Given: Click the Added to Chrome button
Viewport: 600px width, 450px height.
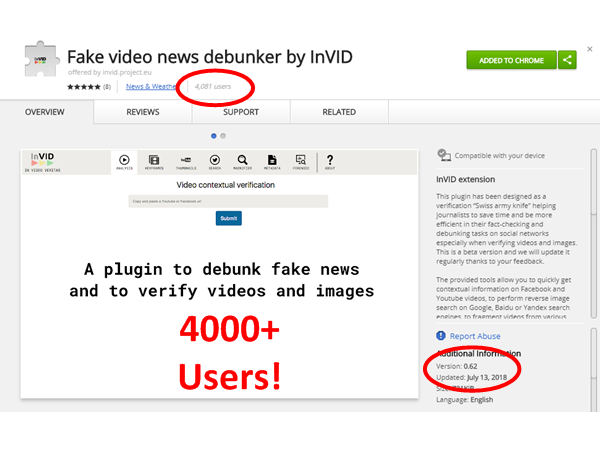Looking at the screenshot, I should (x=511, y=60).
